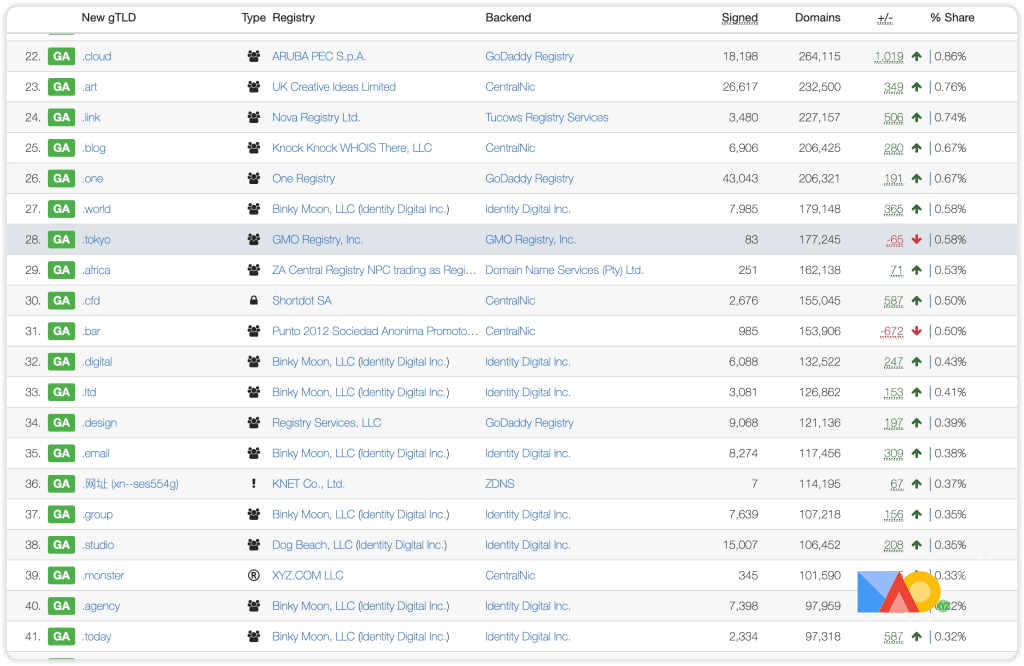The height and width of the screenshot is (666, 1024).
Task: Click the red down arrow in .tokyo row
Action: pos(916,240)
